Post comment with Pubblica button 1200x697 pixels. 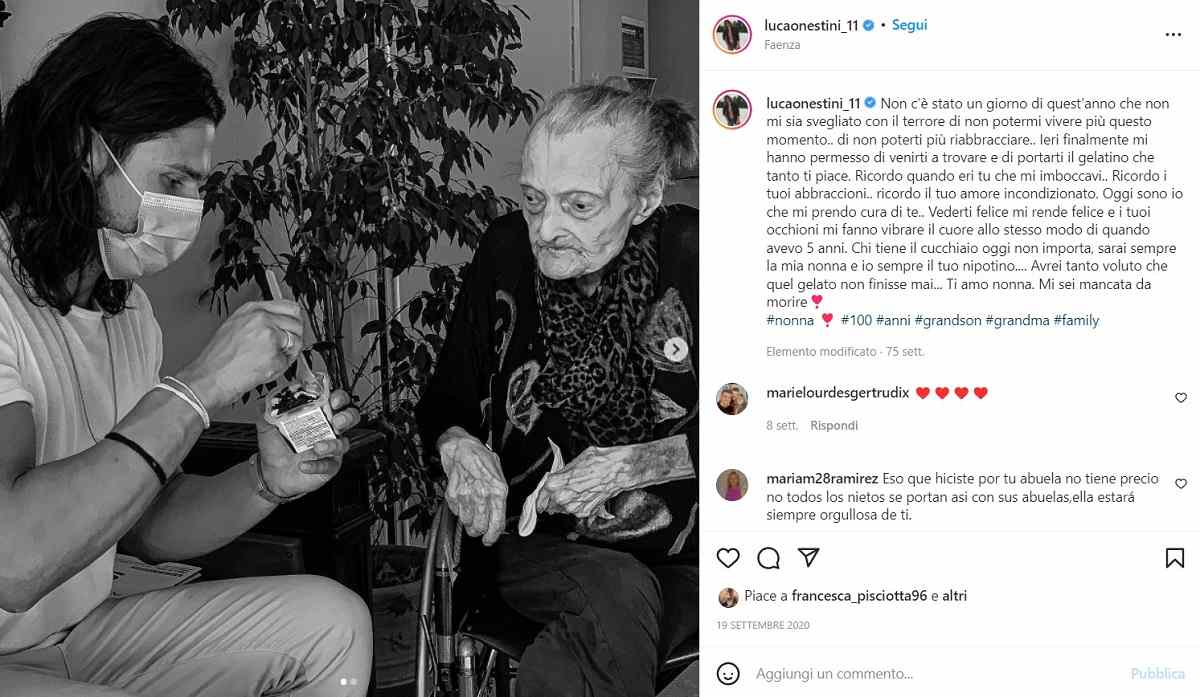(1157, 674)
